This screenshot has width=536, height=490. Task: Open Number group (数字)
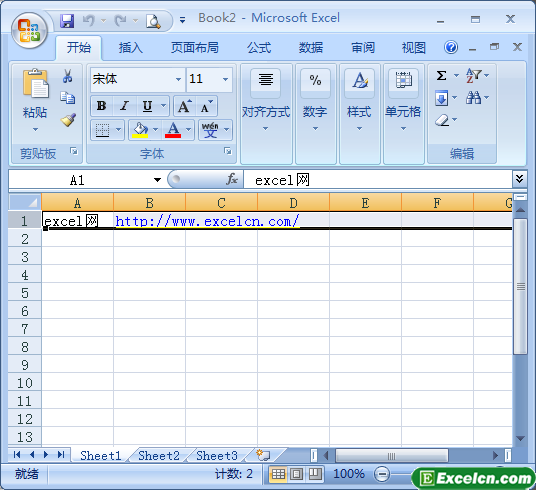tap(315, 113)
